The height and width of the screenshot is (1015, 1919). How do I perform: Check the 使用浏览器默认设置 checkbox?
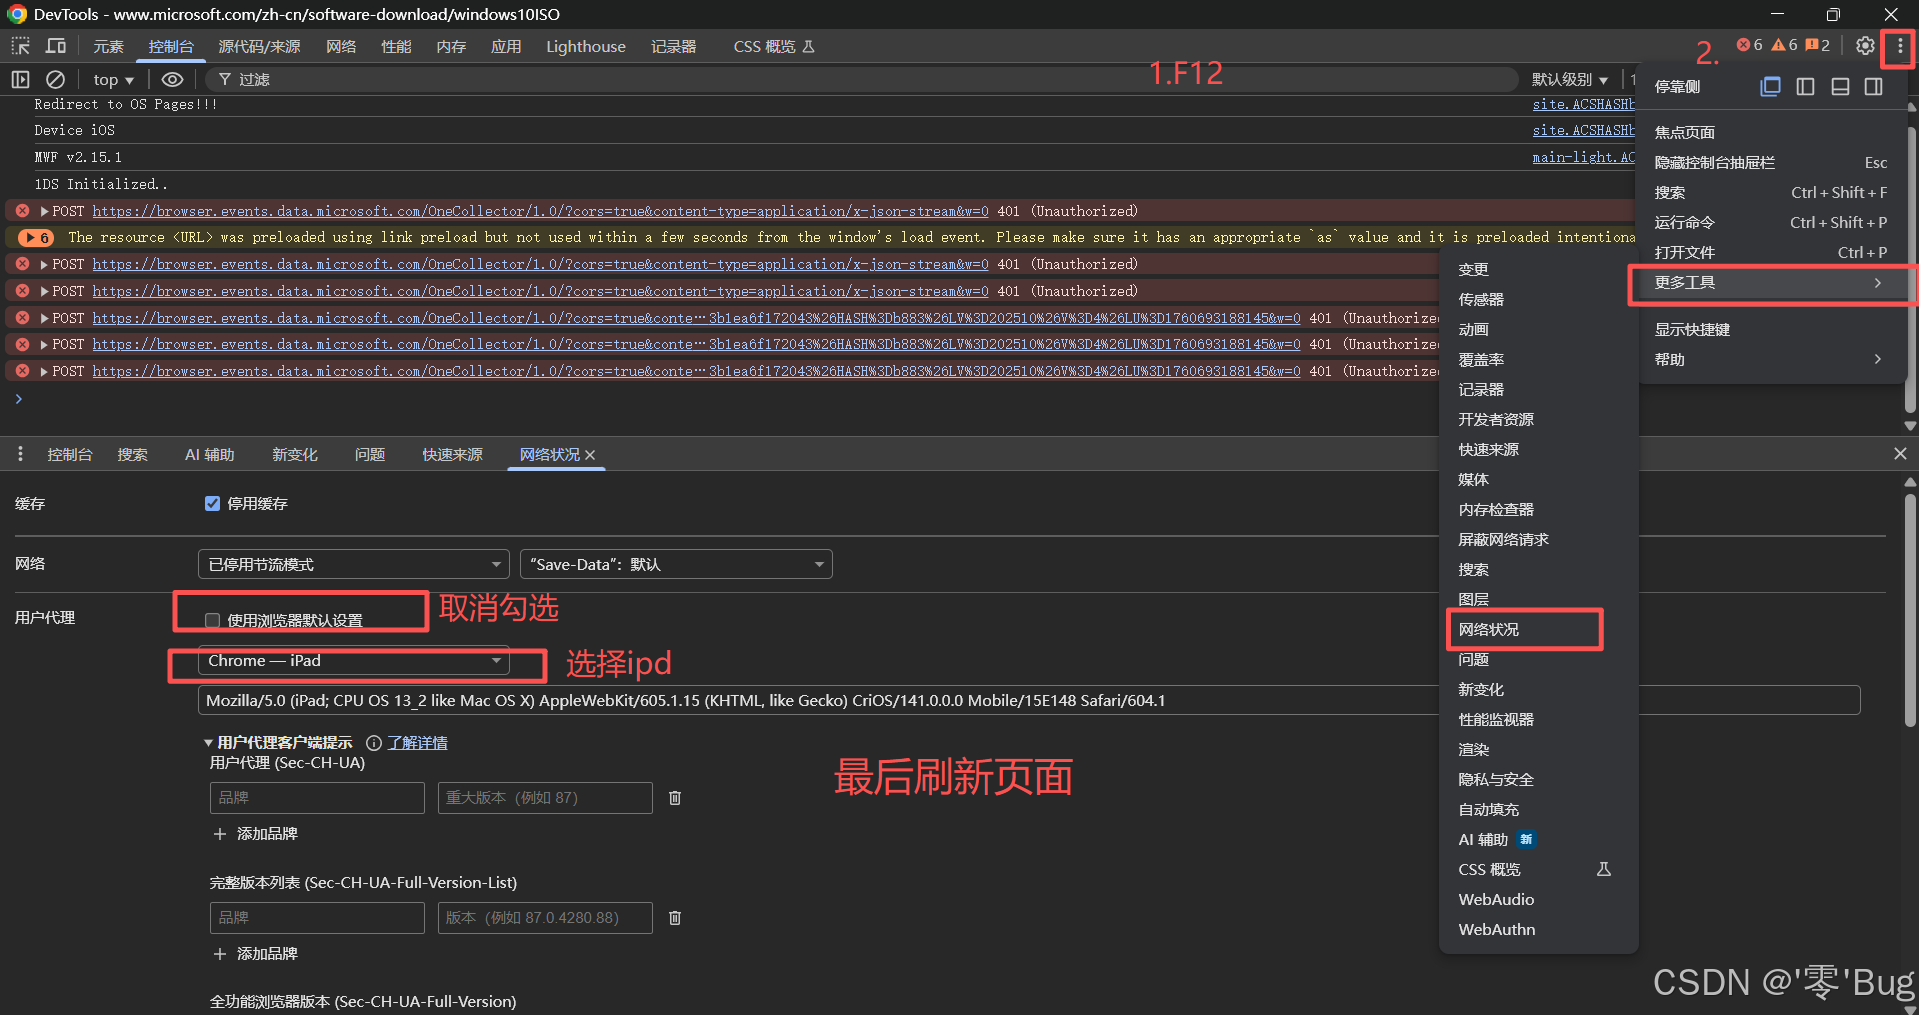[x=212, y=621]
